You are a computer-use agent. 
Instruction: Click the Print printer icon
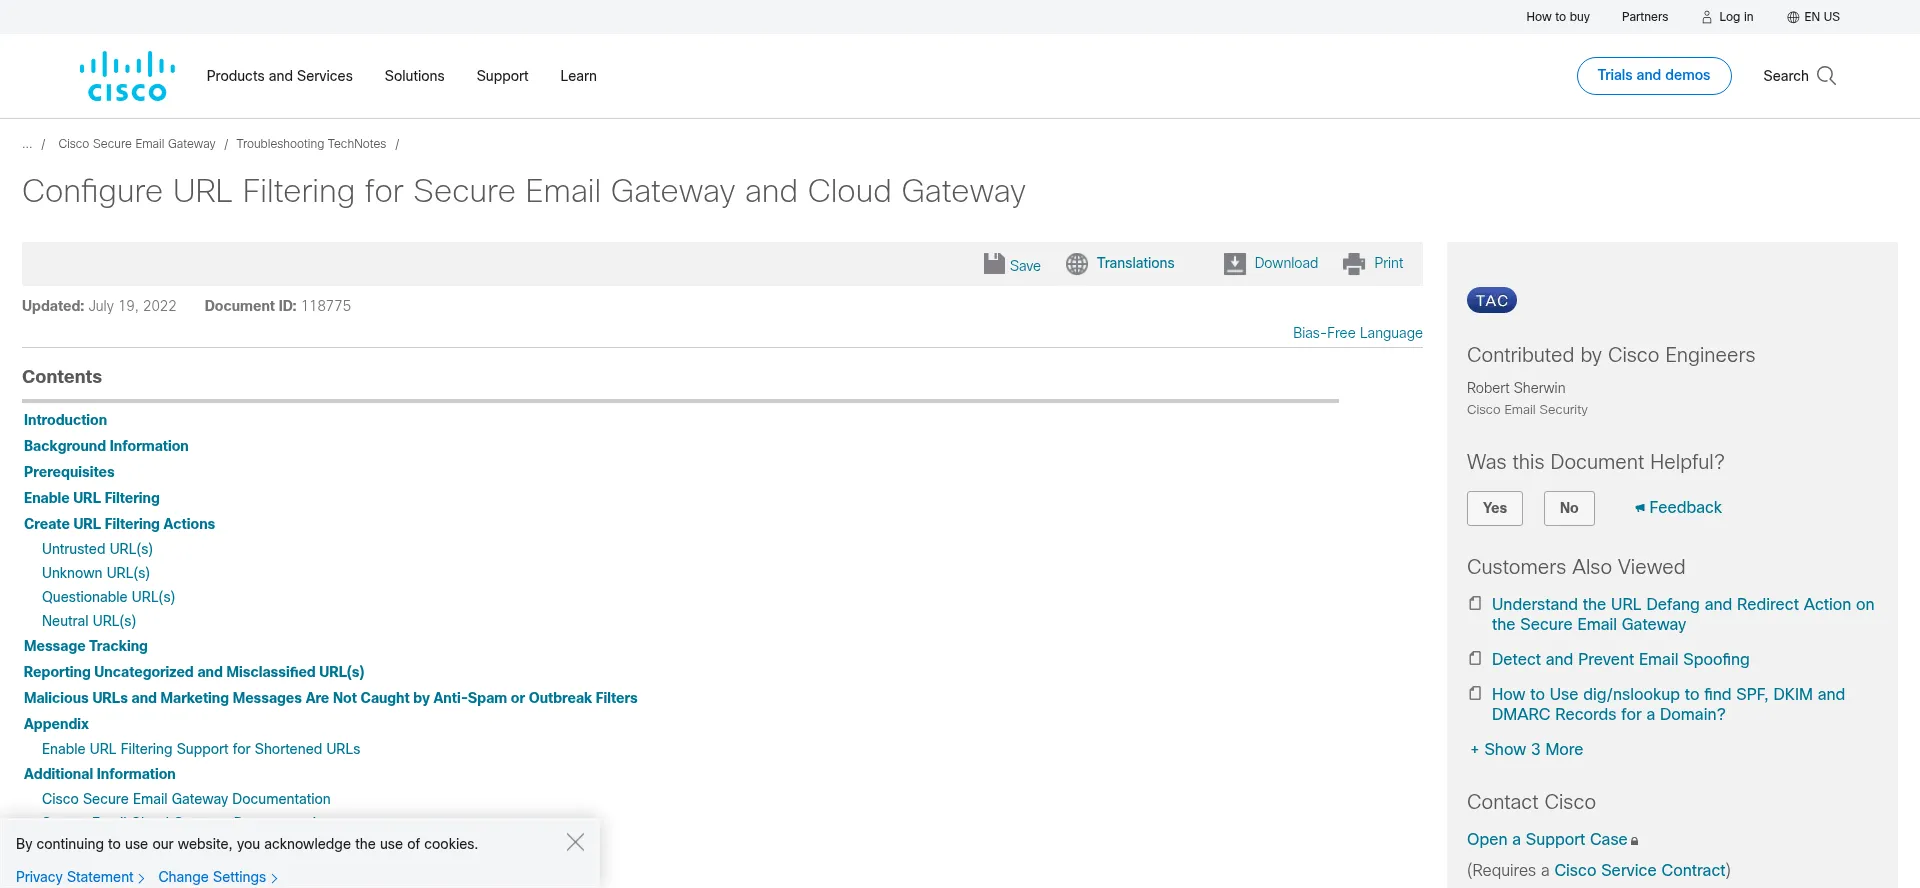(1354, 264)
